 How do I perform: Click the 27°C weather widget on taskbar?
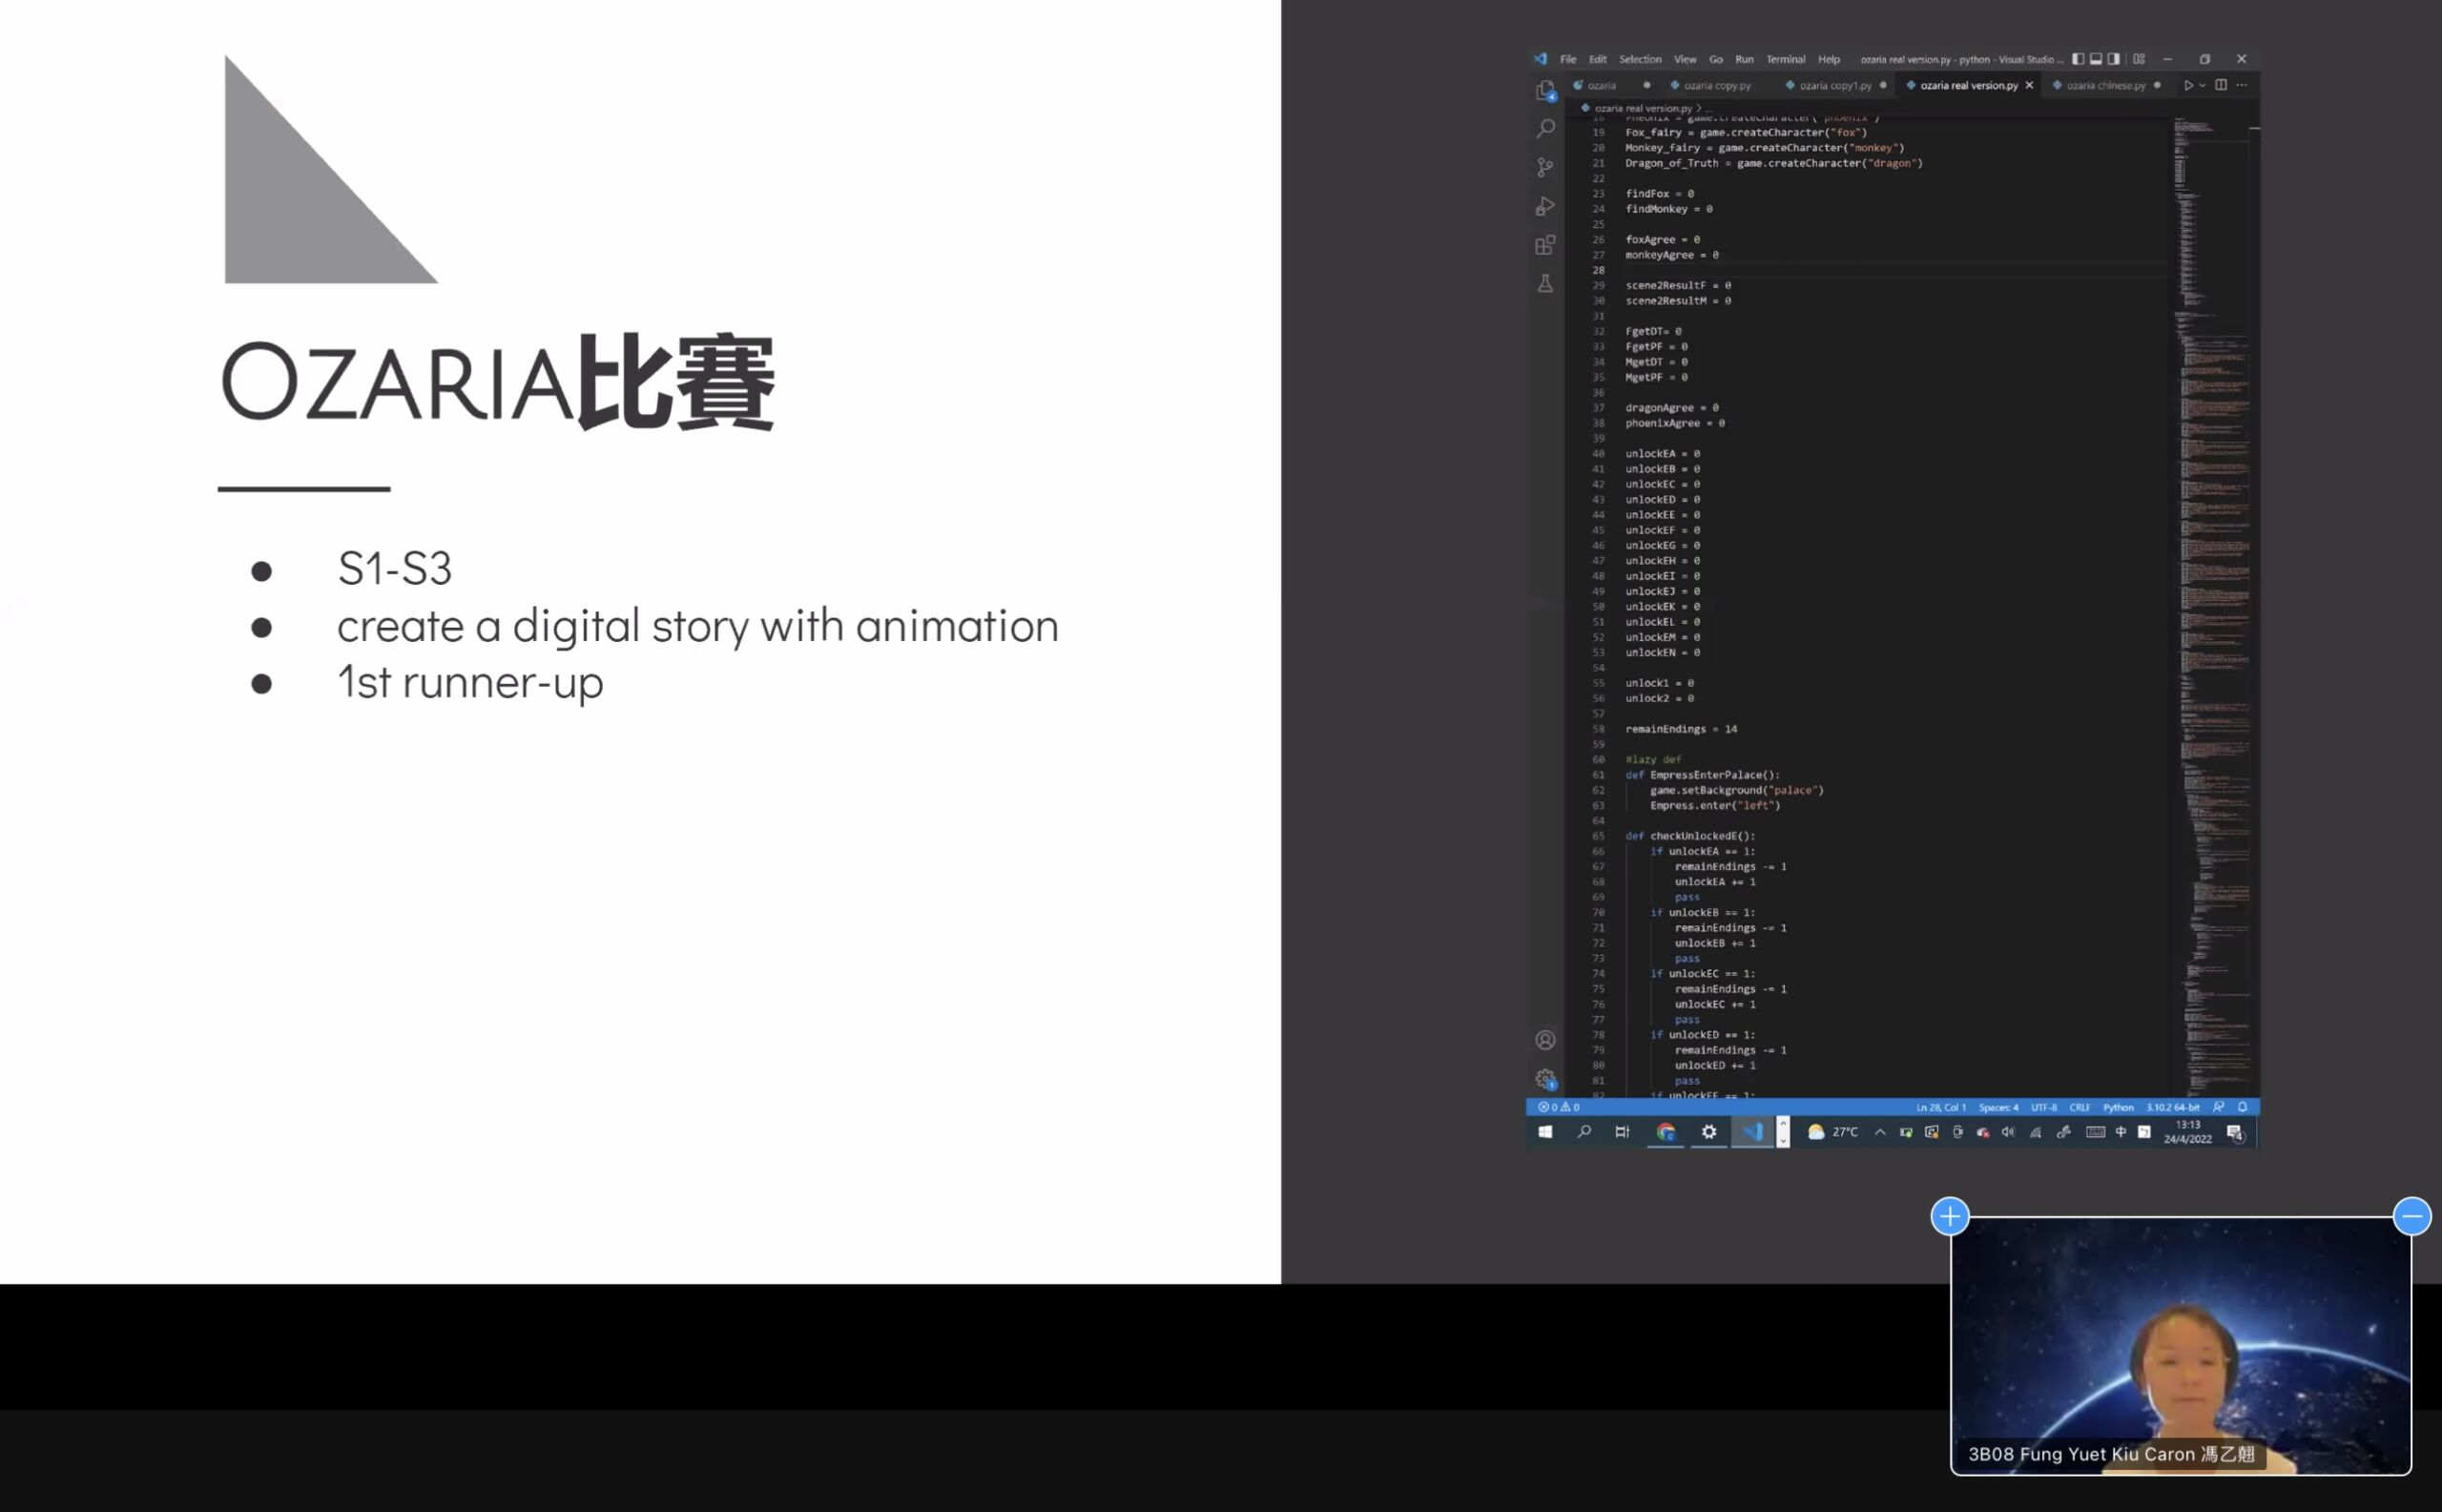tap(1832, 1132)
